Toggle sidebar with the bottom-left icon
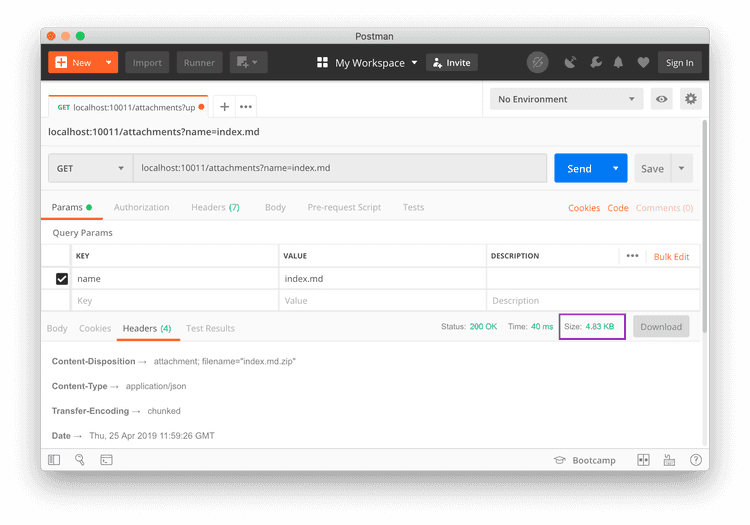 click(54, 460)
